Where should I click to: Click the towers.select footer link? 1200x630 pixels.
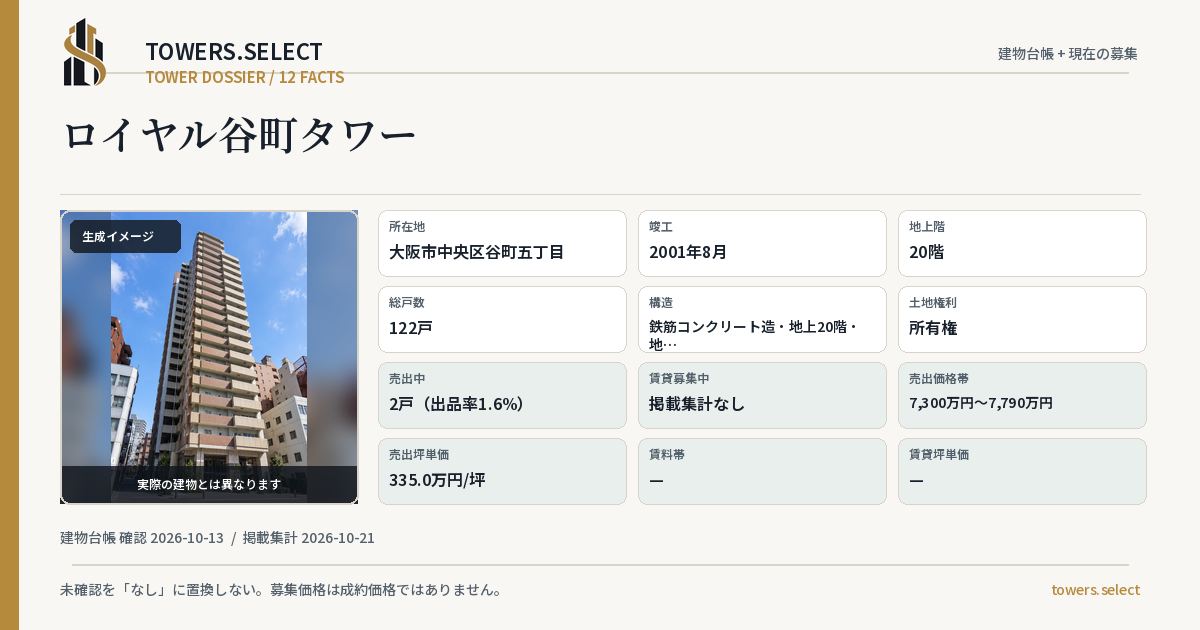tap(1095, 590)
